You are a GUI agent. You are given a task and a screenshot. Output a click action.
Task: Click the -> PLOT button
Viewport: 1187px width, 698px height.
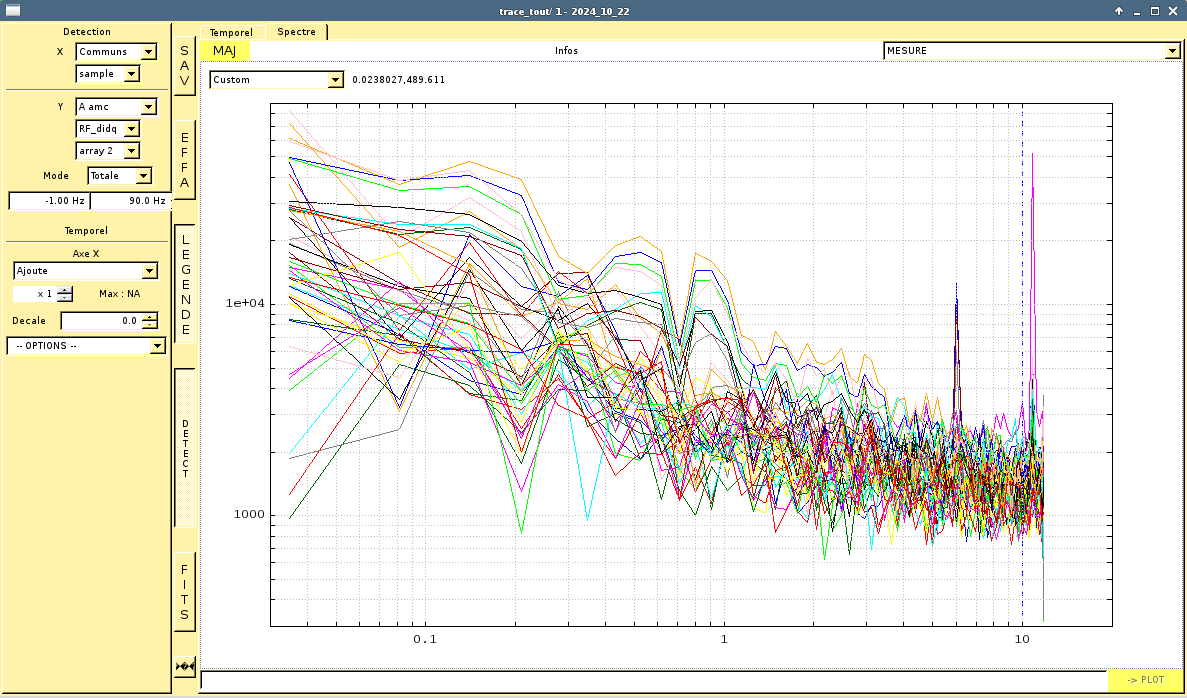(x=1145, y=680)
